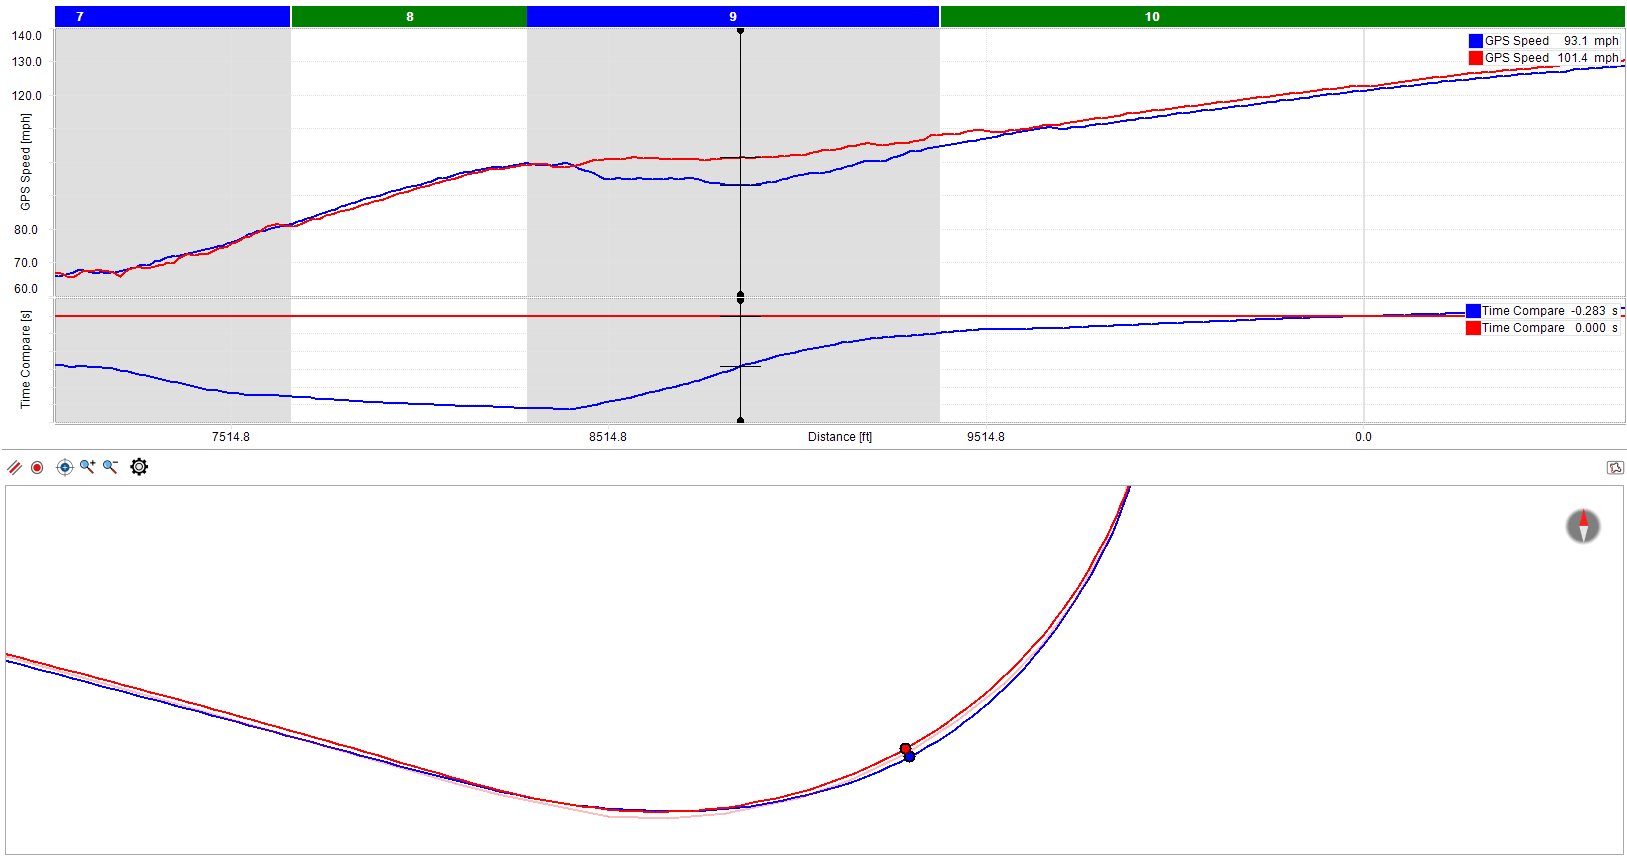1627x857 pixels.
Task: Click the red racing line track icon
Action: 14,467
